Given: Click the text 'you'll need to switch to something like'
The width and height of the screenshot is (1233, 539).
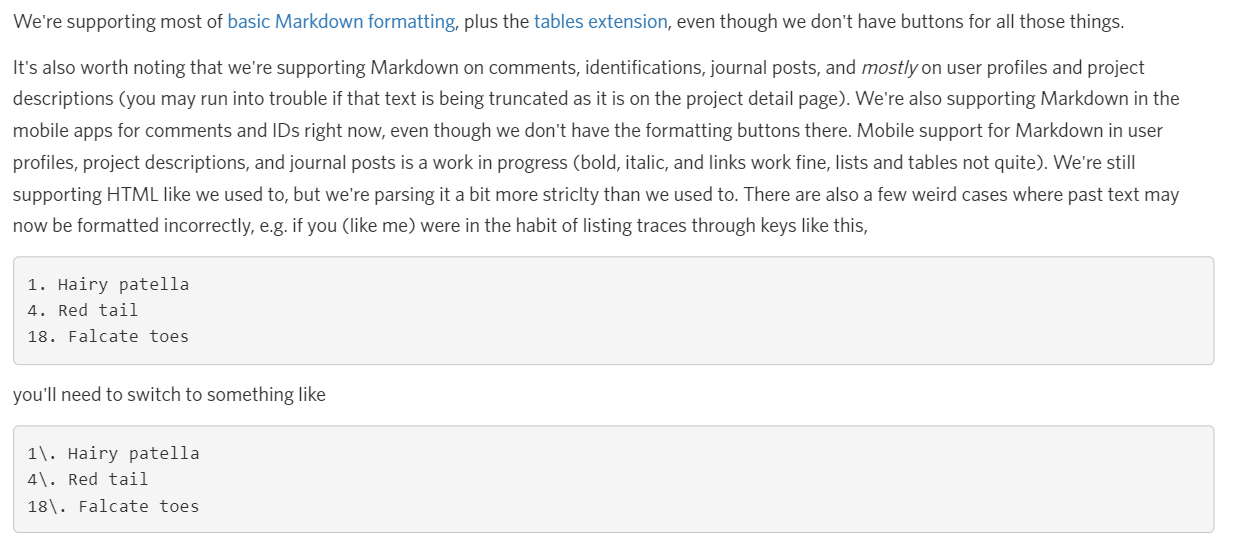Looking at the screenshot, I should [x=169, y=395].
